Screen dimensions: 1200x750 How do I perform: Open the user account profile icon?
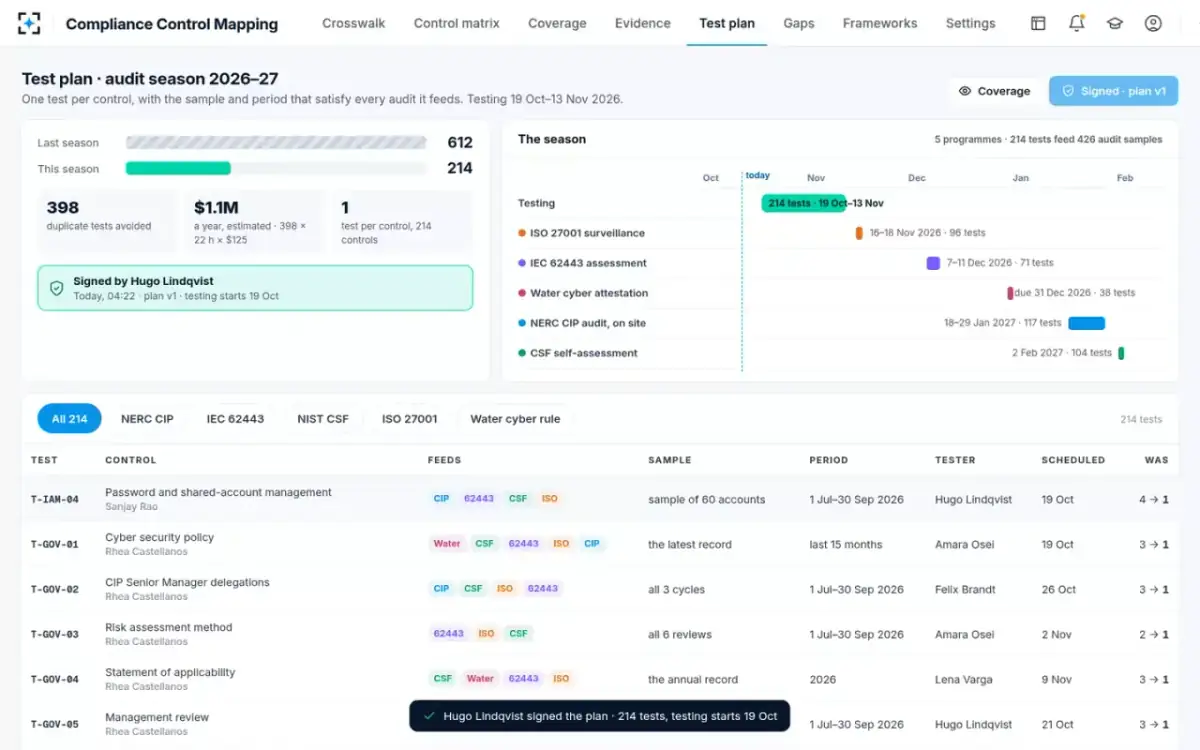(1153, 23)
